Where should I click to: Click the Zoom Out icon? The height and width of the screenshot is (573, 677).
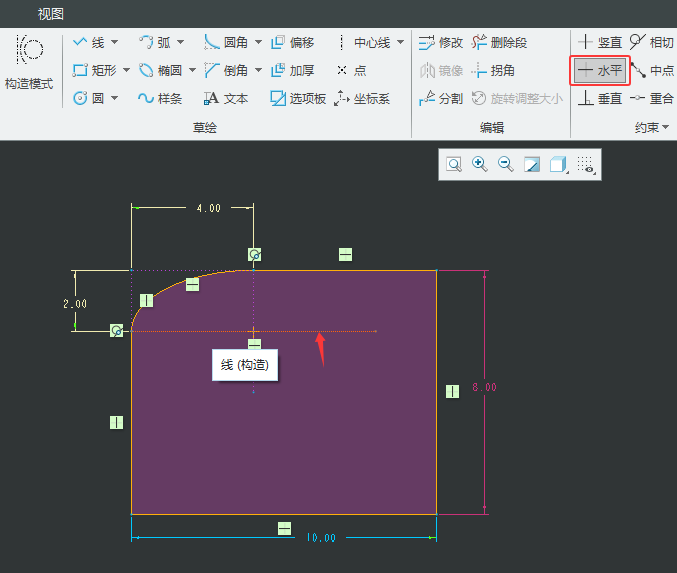tap(506, 164)
